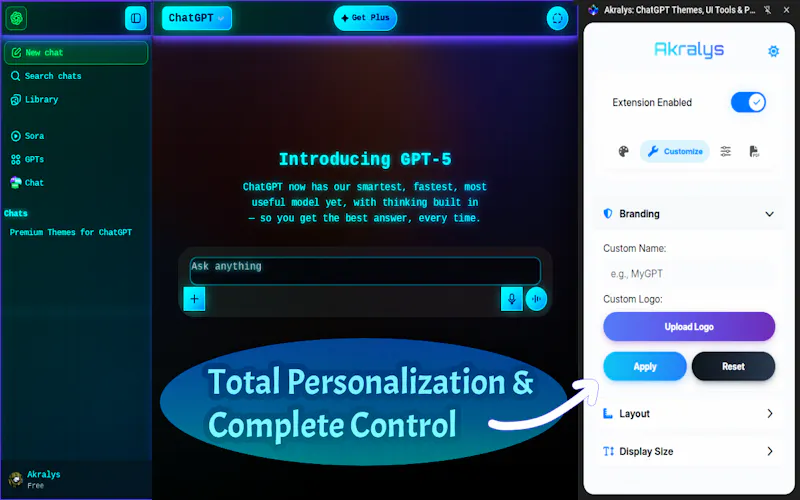Screen dimensions: 800x500
Task: Open Akralys settings gear icon
Action: tap(773, 51)
